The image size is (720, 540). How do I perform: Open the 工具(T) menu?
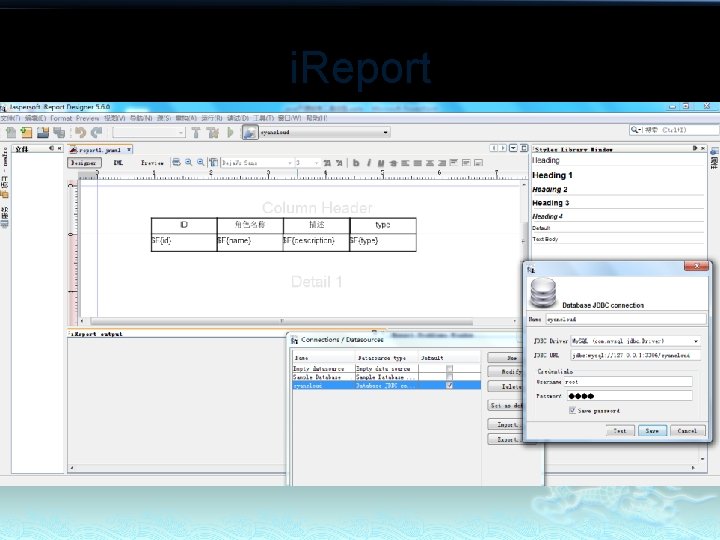[x=263, y=118]
